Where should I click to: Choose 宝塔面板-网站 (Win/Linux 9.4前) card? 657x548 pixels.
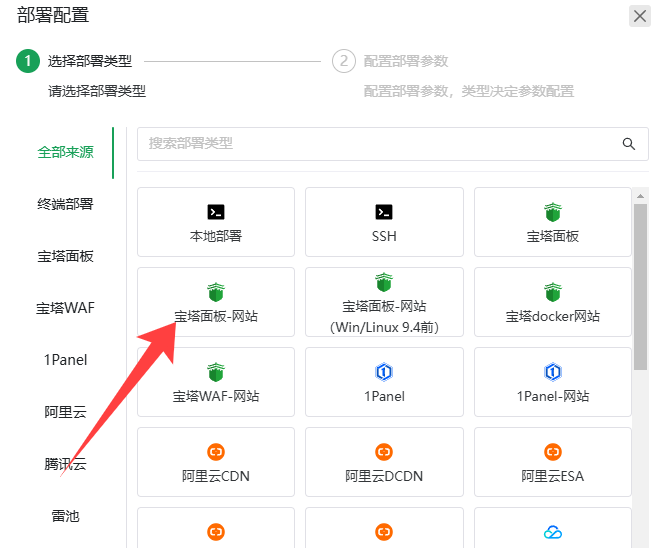click(x=384, y=301)
